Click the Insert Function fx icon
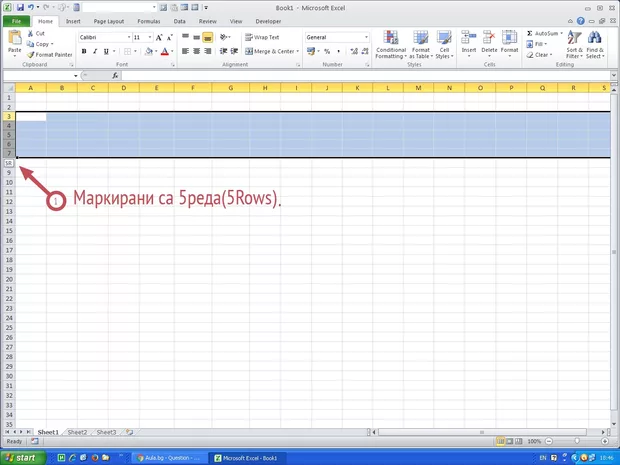620x465 pixels. coord(115,75)
